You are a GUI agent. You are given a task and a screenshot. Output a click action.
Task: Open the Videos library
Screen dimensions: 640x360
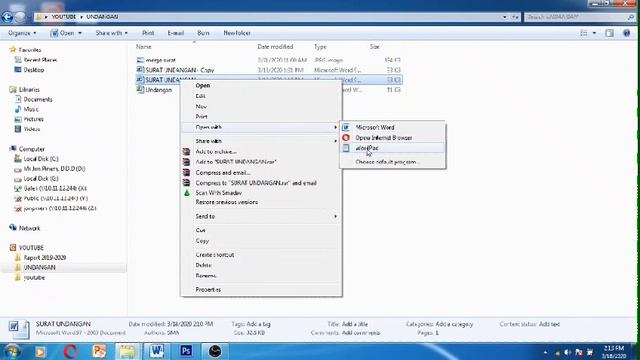pos(32,129)
